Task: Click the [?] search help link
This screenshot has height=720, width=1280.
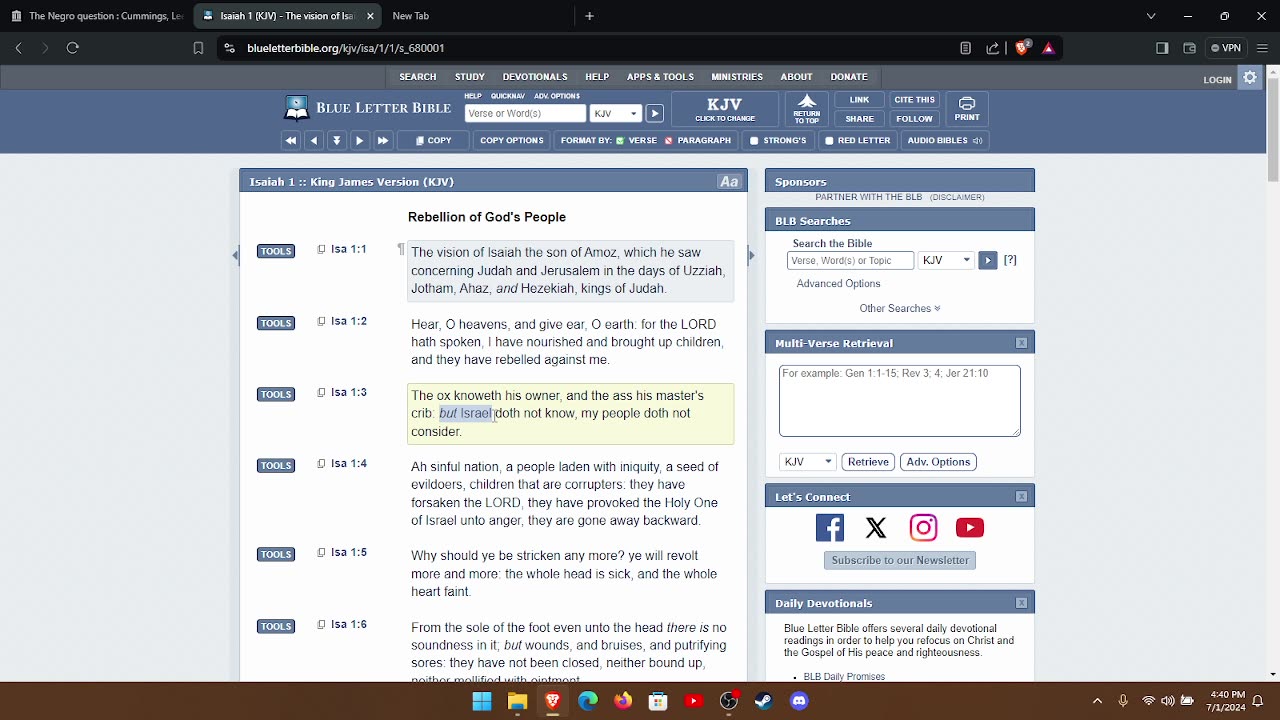Action: [x=1010, y=260]
